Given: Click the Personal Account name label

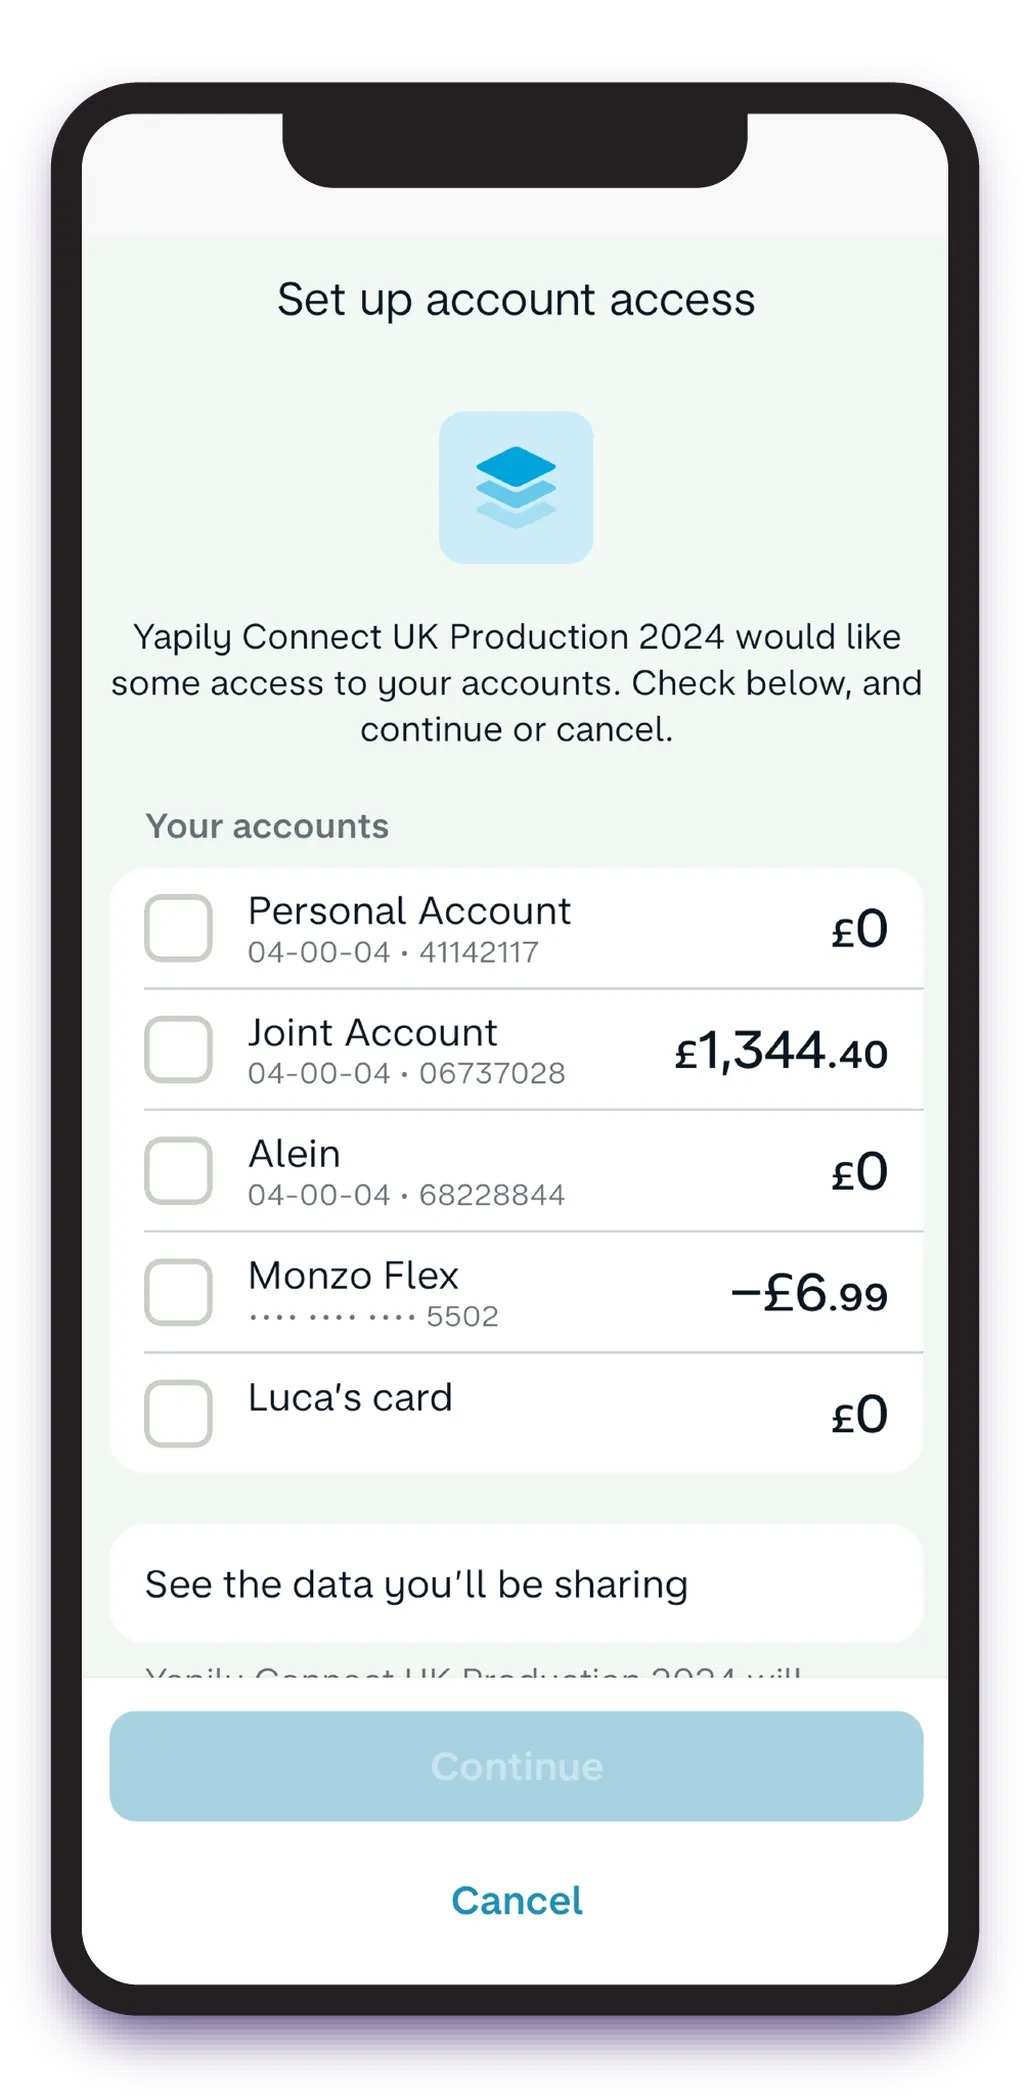Looking at the screenshot, I should (x=409, y=911).
